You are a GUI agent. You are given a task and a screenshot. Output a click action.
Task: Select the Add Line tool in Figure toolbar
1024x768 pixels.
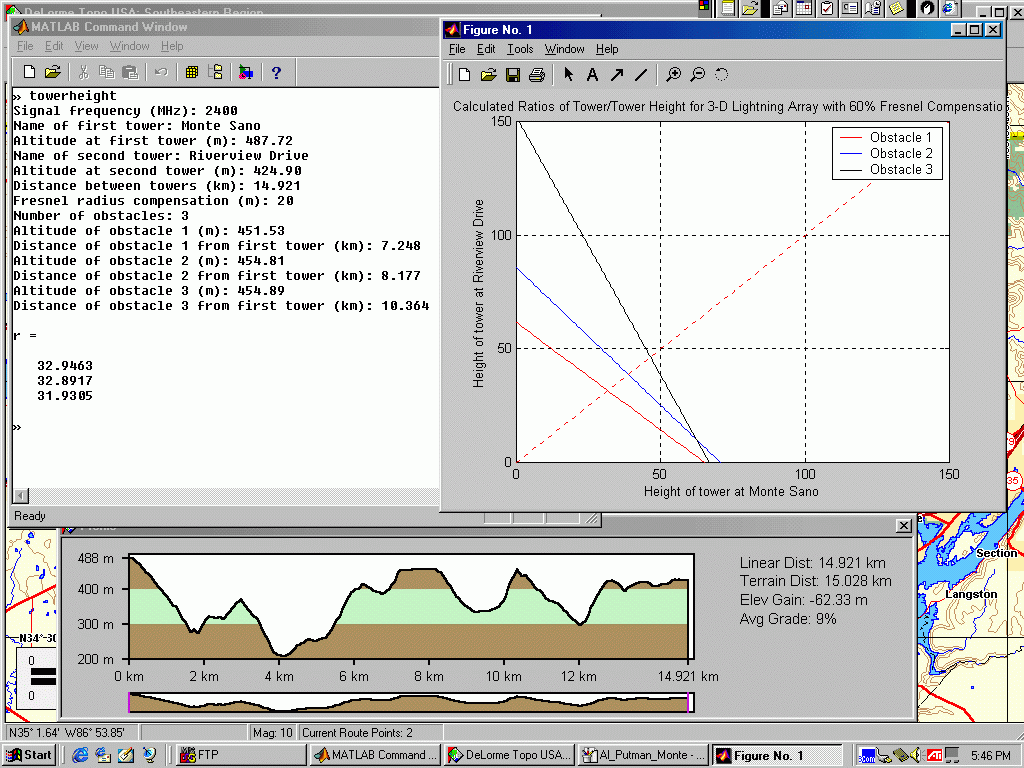[x=641, y=74]
